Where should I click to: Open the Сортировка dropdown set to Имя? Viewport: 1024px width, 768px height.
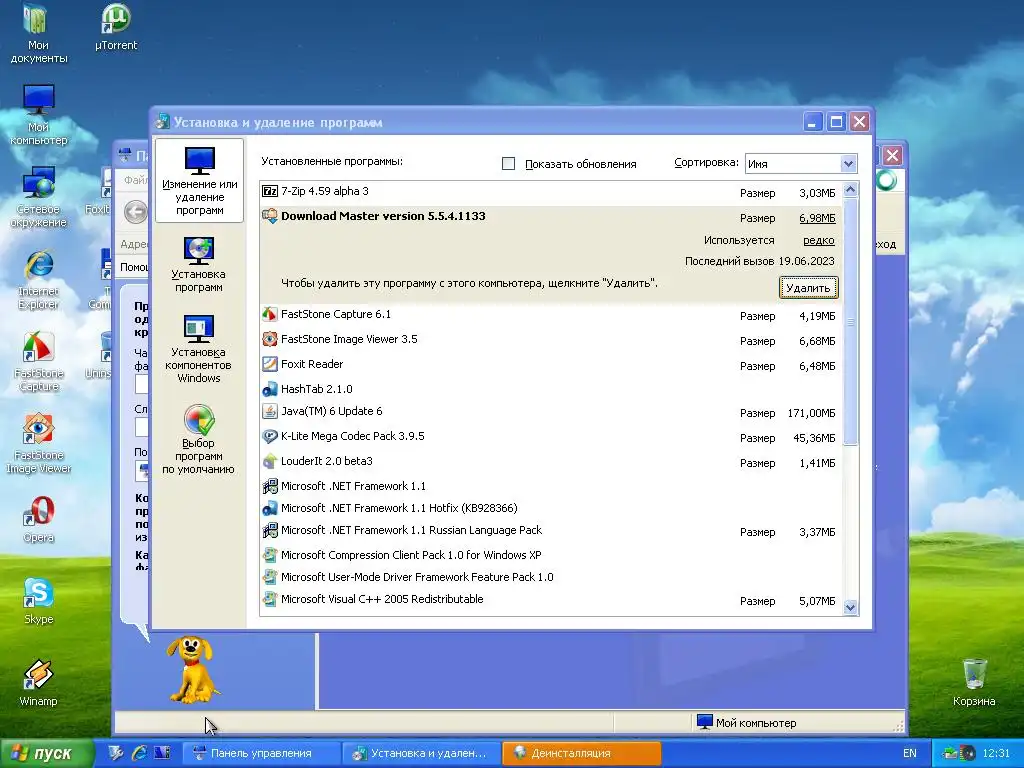pos(800,163)
